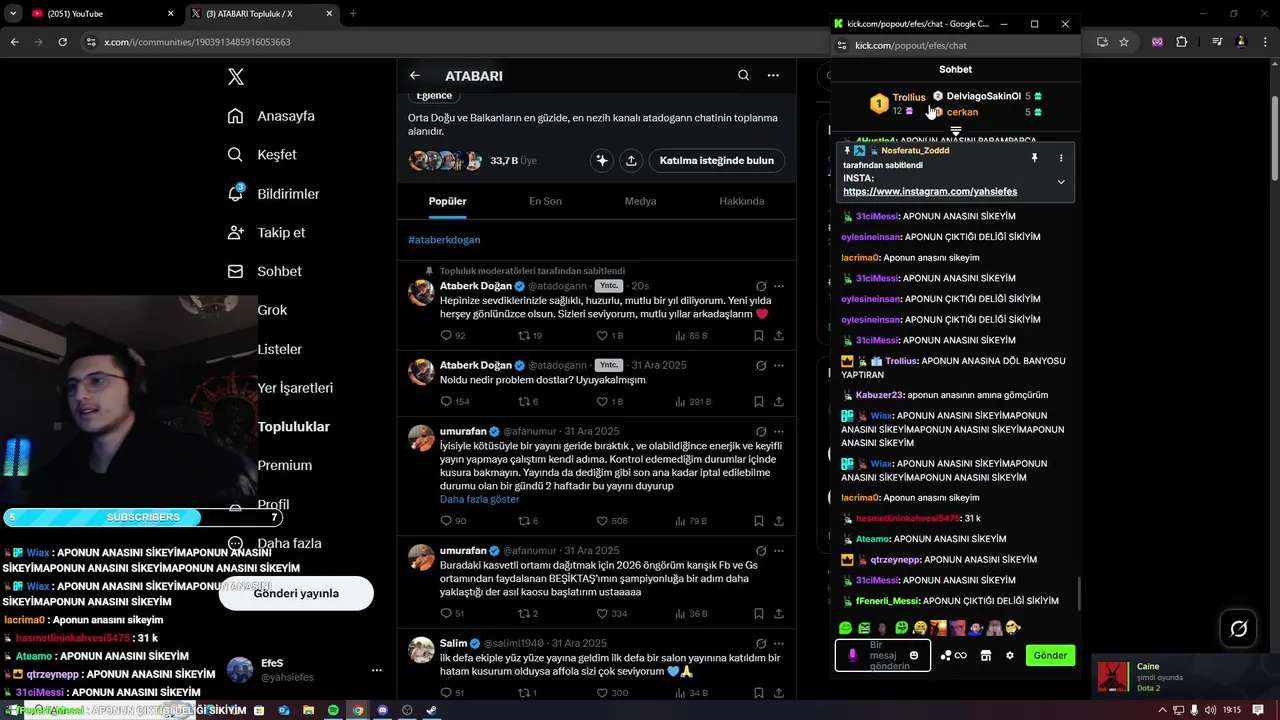Bookmark umurafan's 'Buradaki kasvetli' post
Screen dimensions: 1280x720
759,613
